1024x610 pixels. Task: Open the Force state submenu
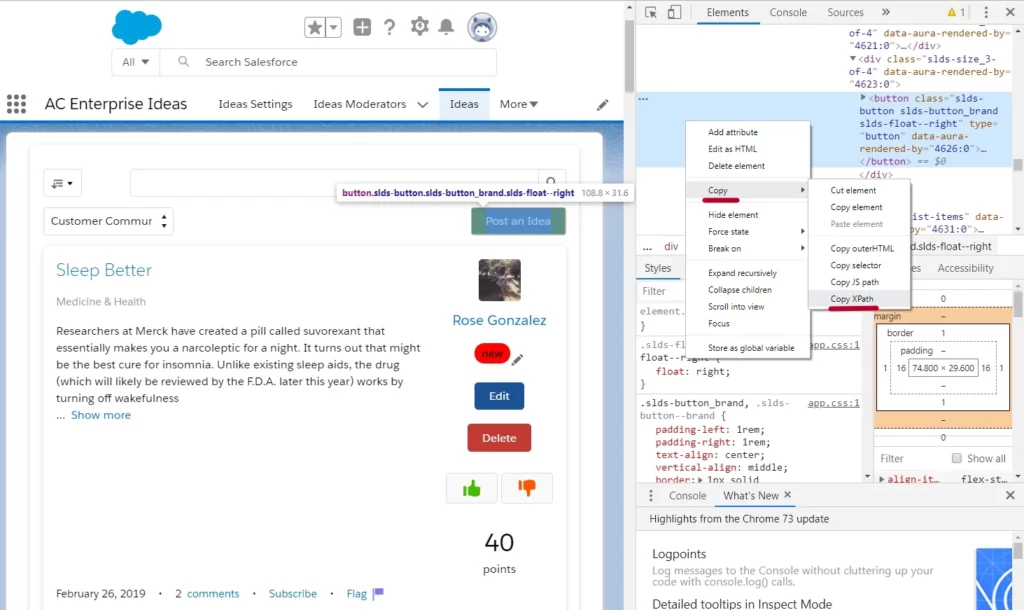(748, 232)
